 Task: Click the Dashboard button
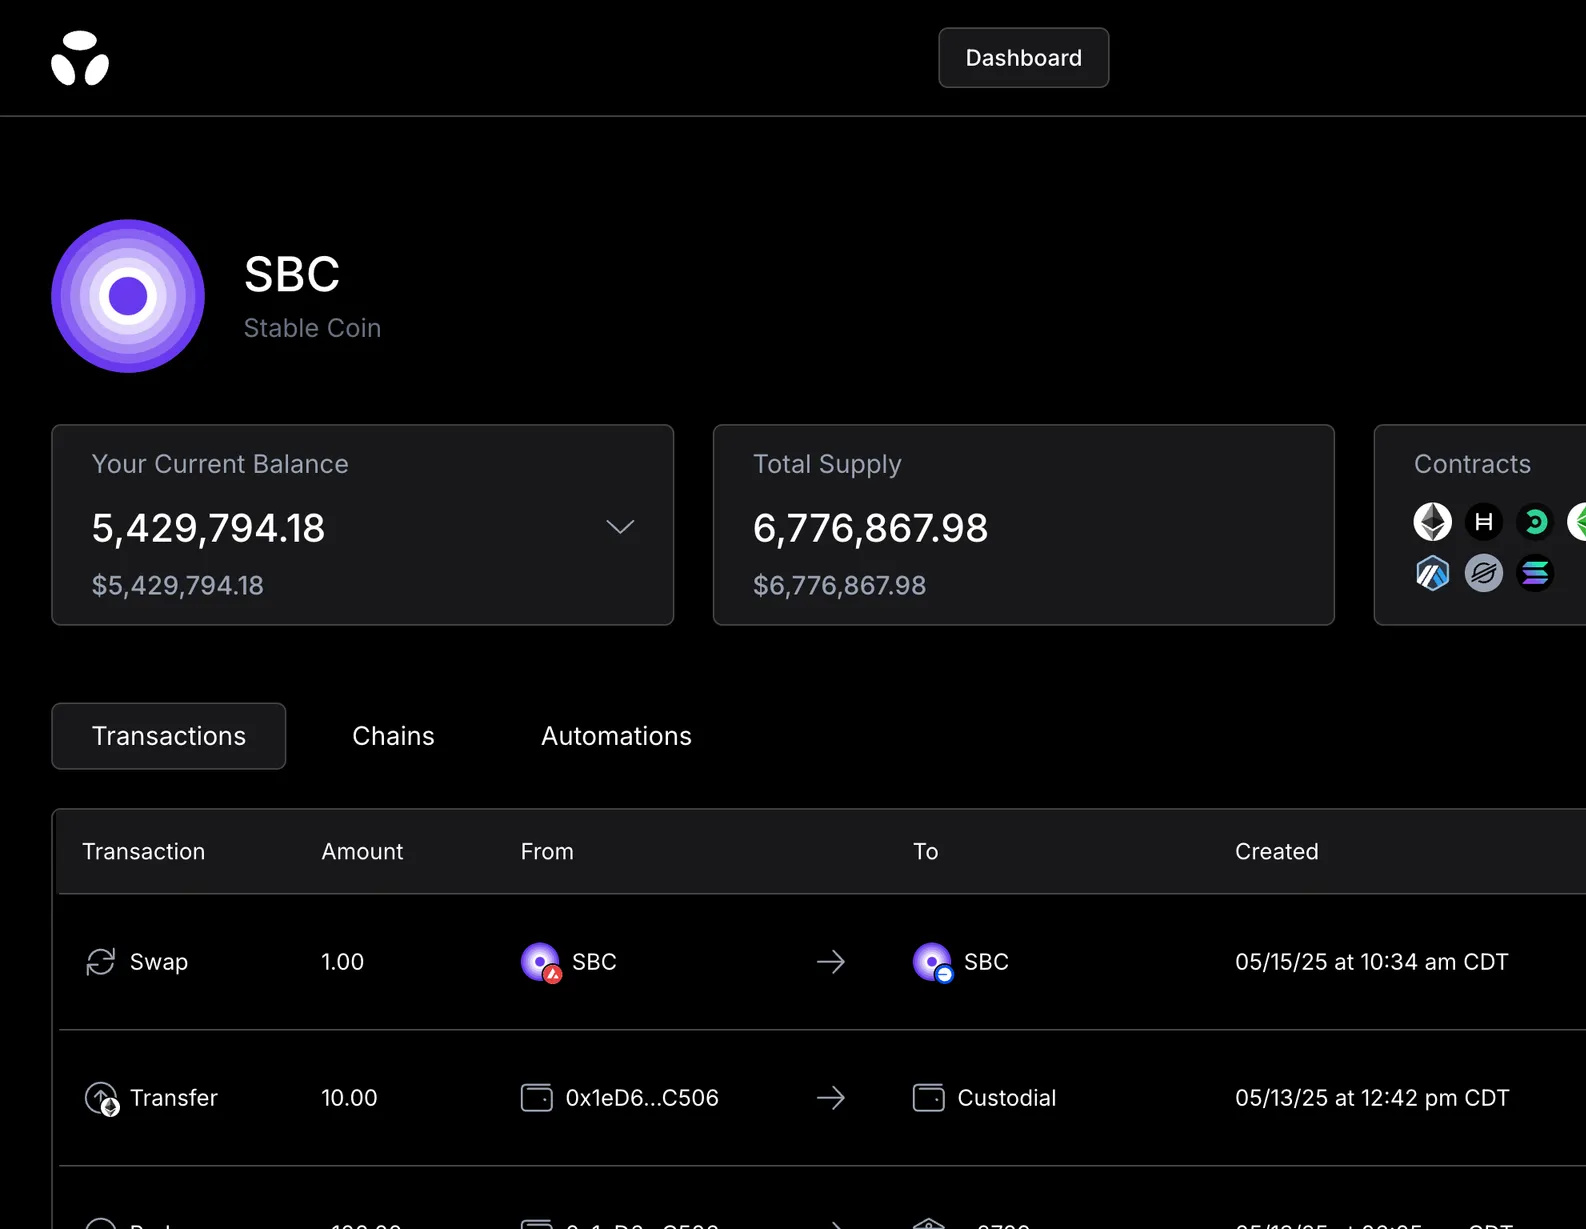coord(1023,58)
